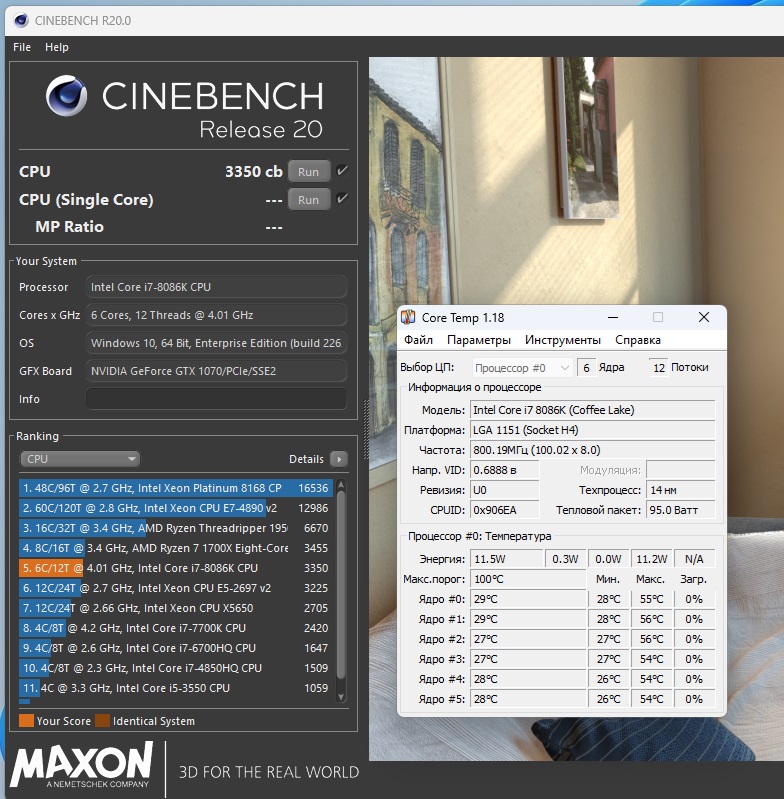The image size is (784, 799).
Task: Click the Потоки count field showing 12
Action: tap(659, 368)
